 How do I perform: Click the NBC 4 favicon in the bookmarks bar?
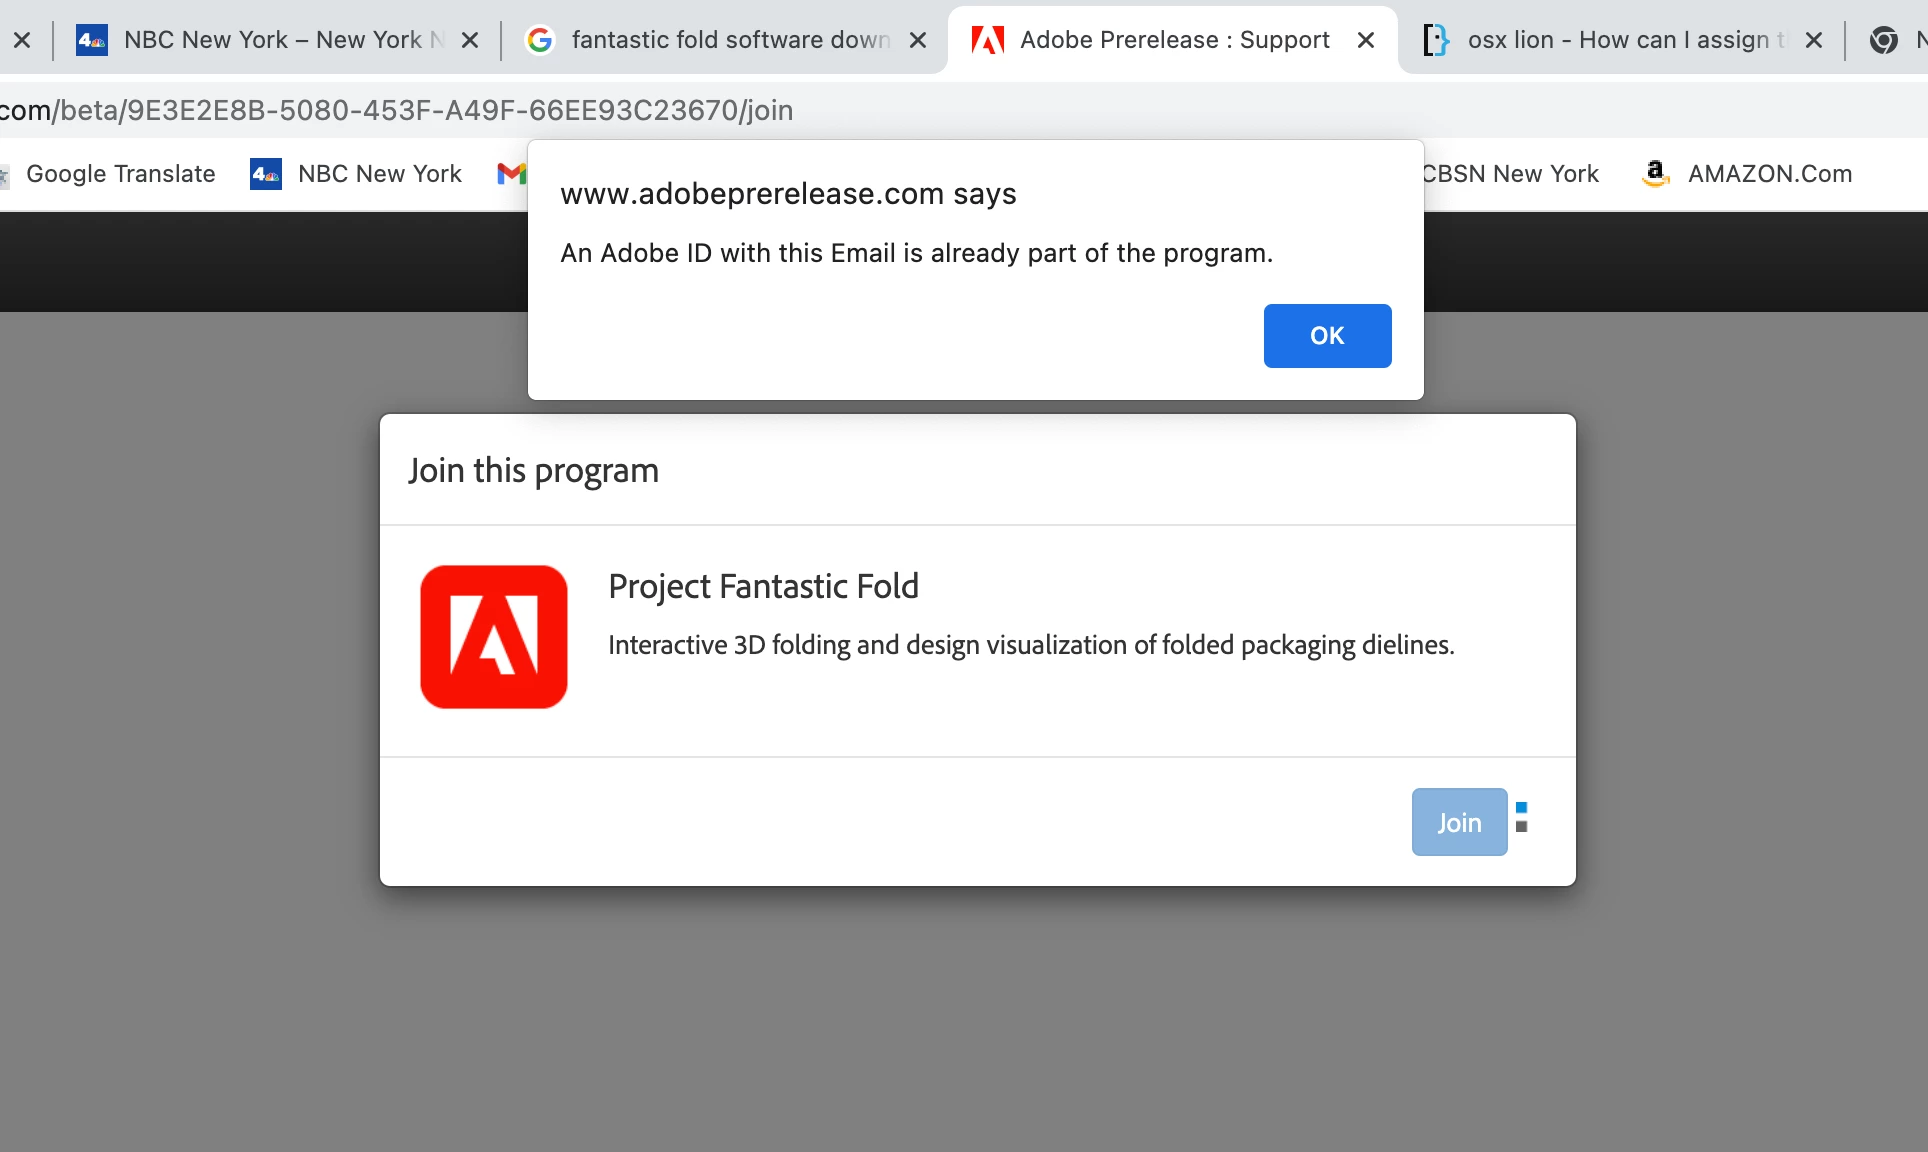(265, 174)
